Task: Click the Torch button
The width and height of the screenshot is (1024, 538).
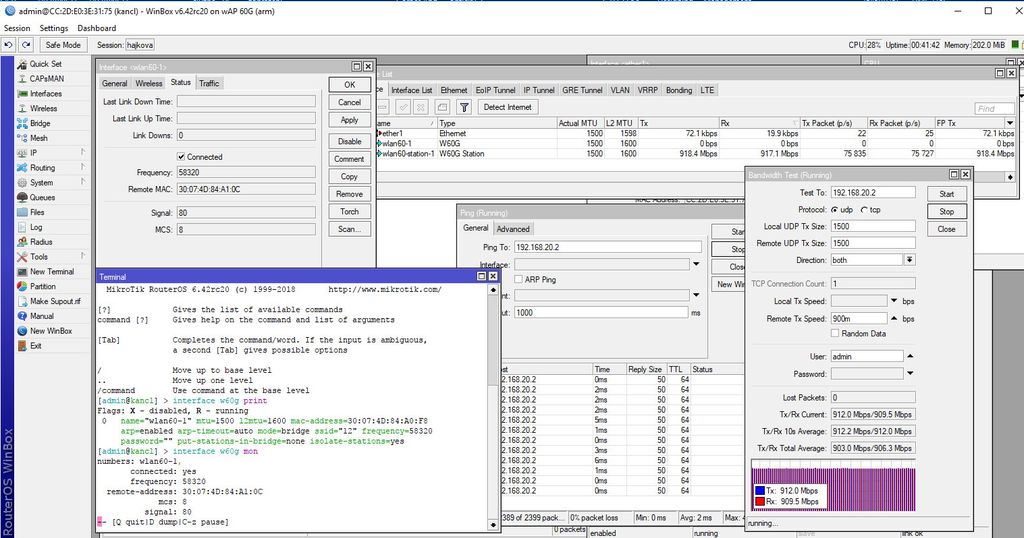Action: [x=349, y=212]
